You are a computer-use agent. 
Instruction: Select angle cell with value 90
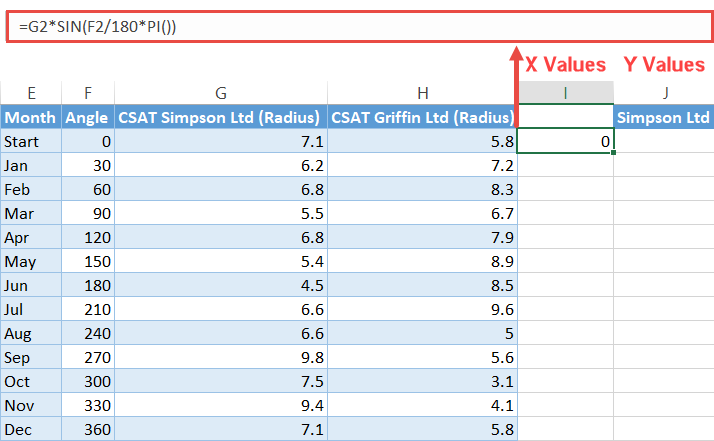pyautogui.click(x=88, y=213)
